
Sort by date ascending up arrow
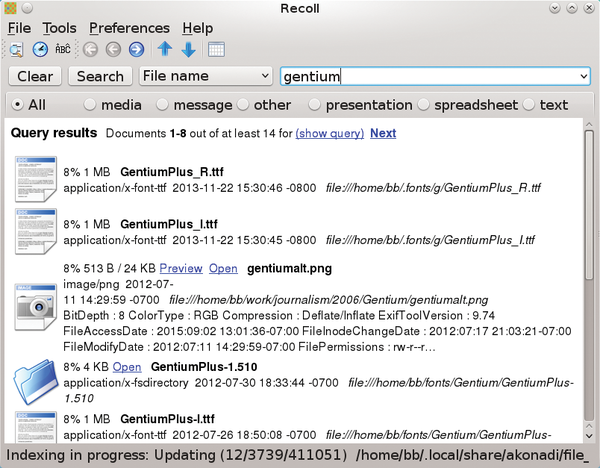pos(165,49)
